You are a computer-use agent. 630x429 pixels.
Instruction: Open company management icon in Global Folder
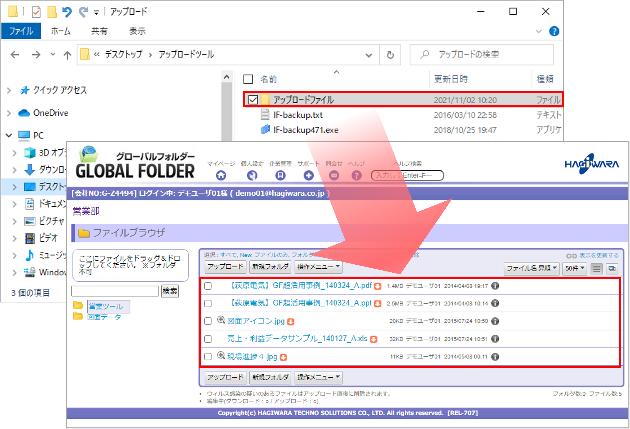click(280, 175)
